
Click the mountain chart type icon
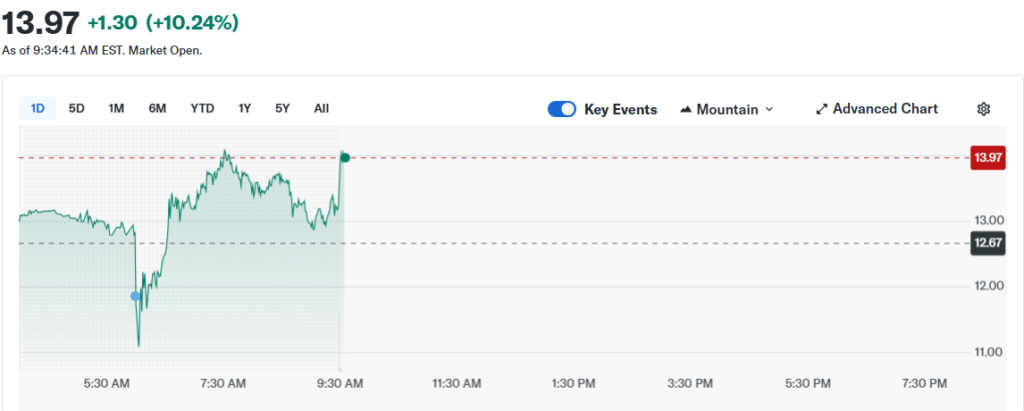coord(686,109)
